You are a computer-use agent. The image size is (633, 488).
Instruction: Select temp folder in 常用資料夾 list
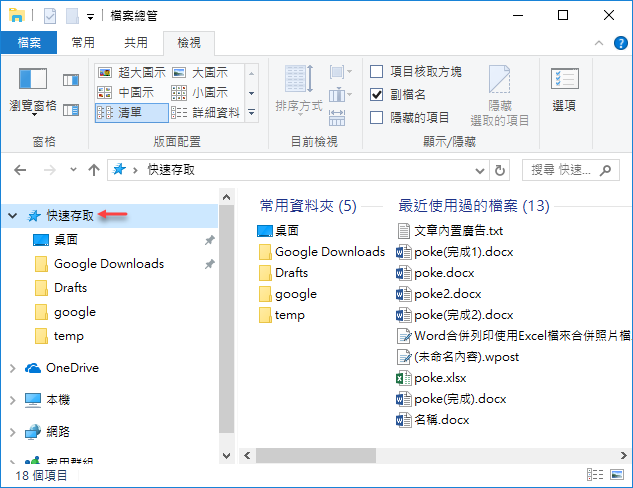[282, 315]
